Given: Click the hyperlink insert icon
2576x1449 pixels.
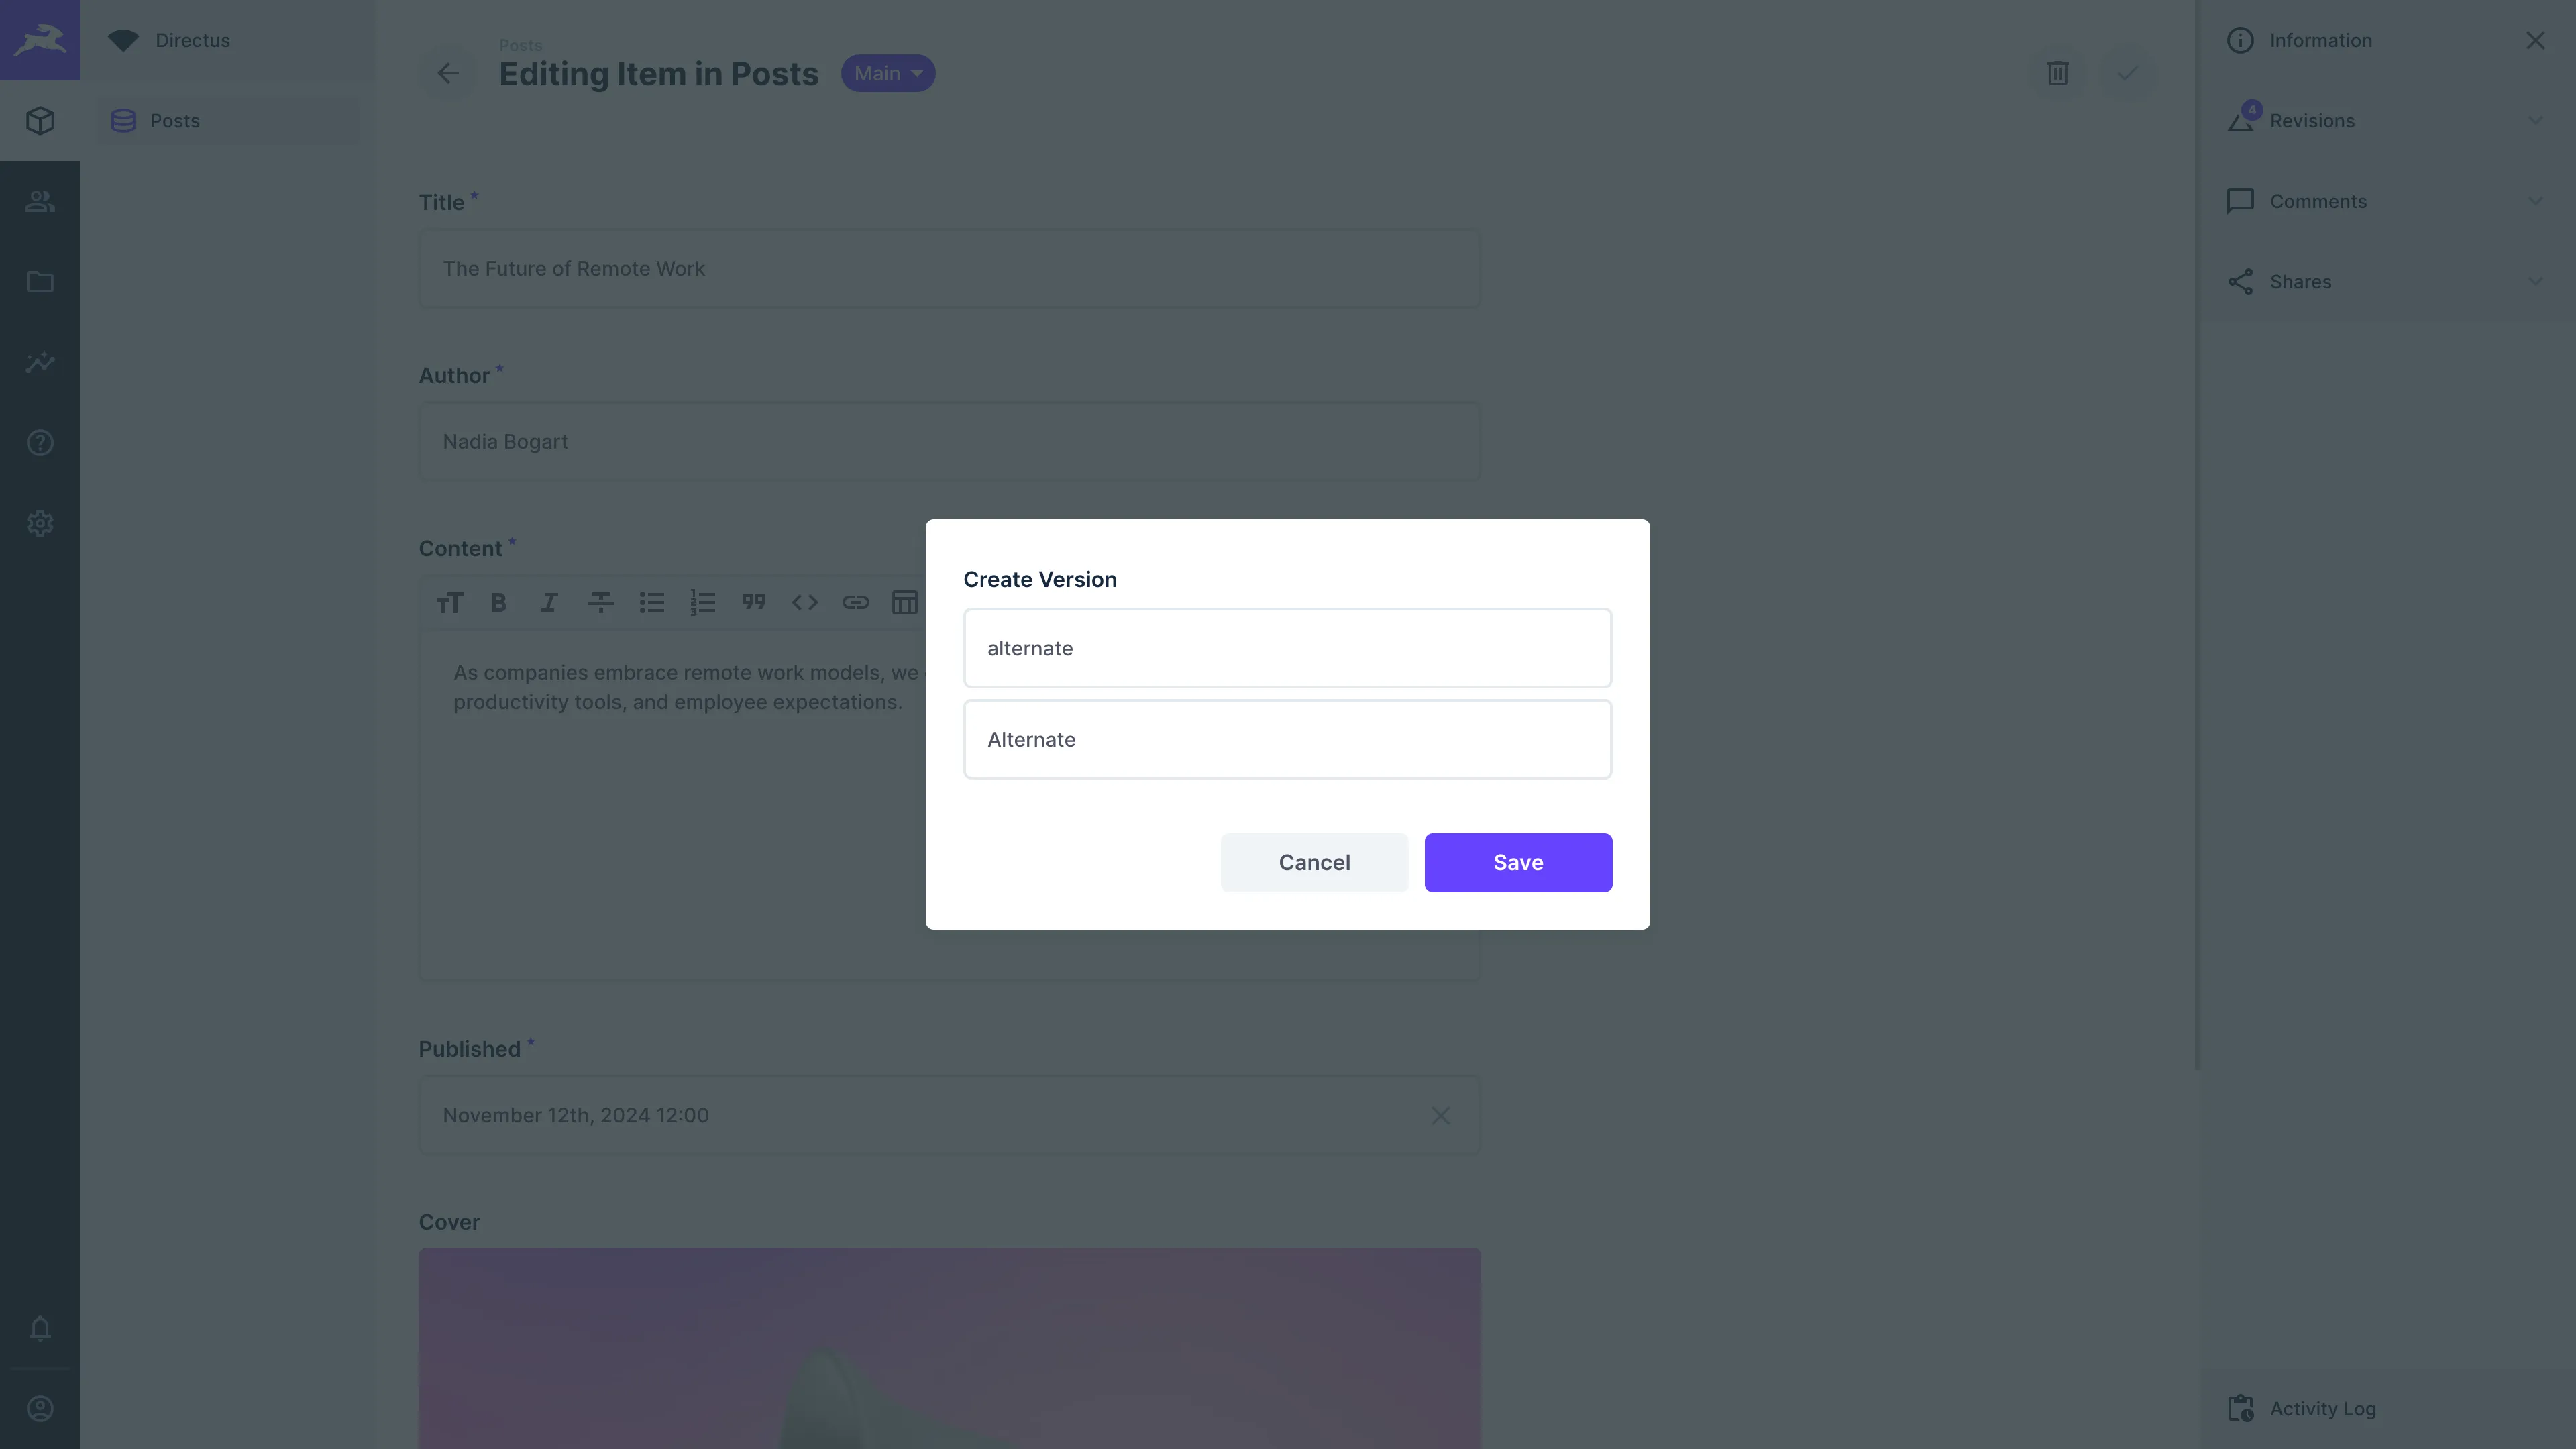Looking at the screenshot, I should pos(856,602).
